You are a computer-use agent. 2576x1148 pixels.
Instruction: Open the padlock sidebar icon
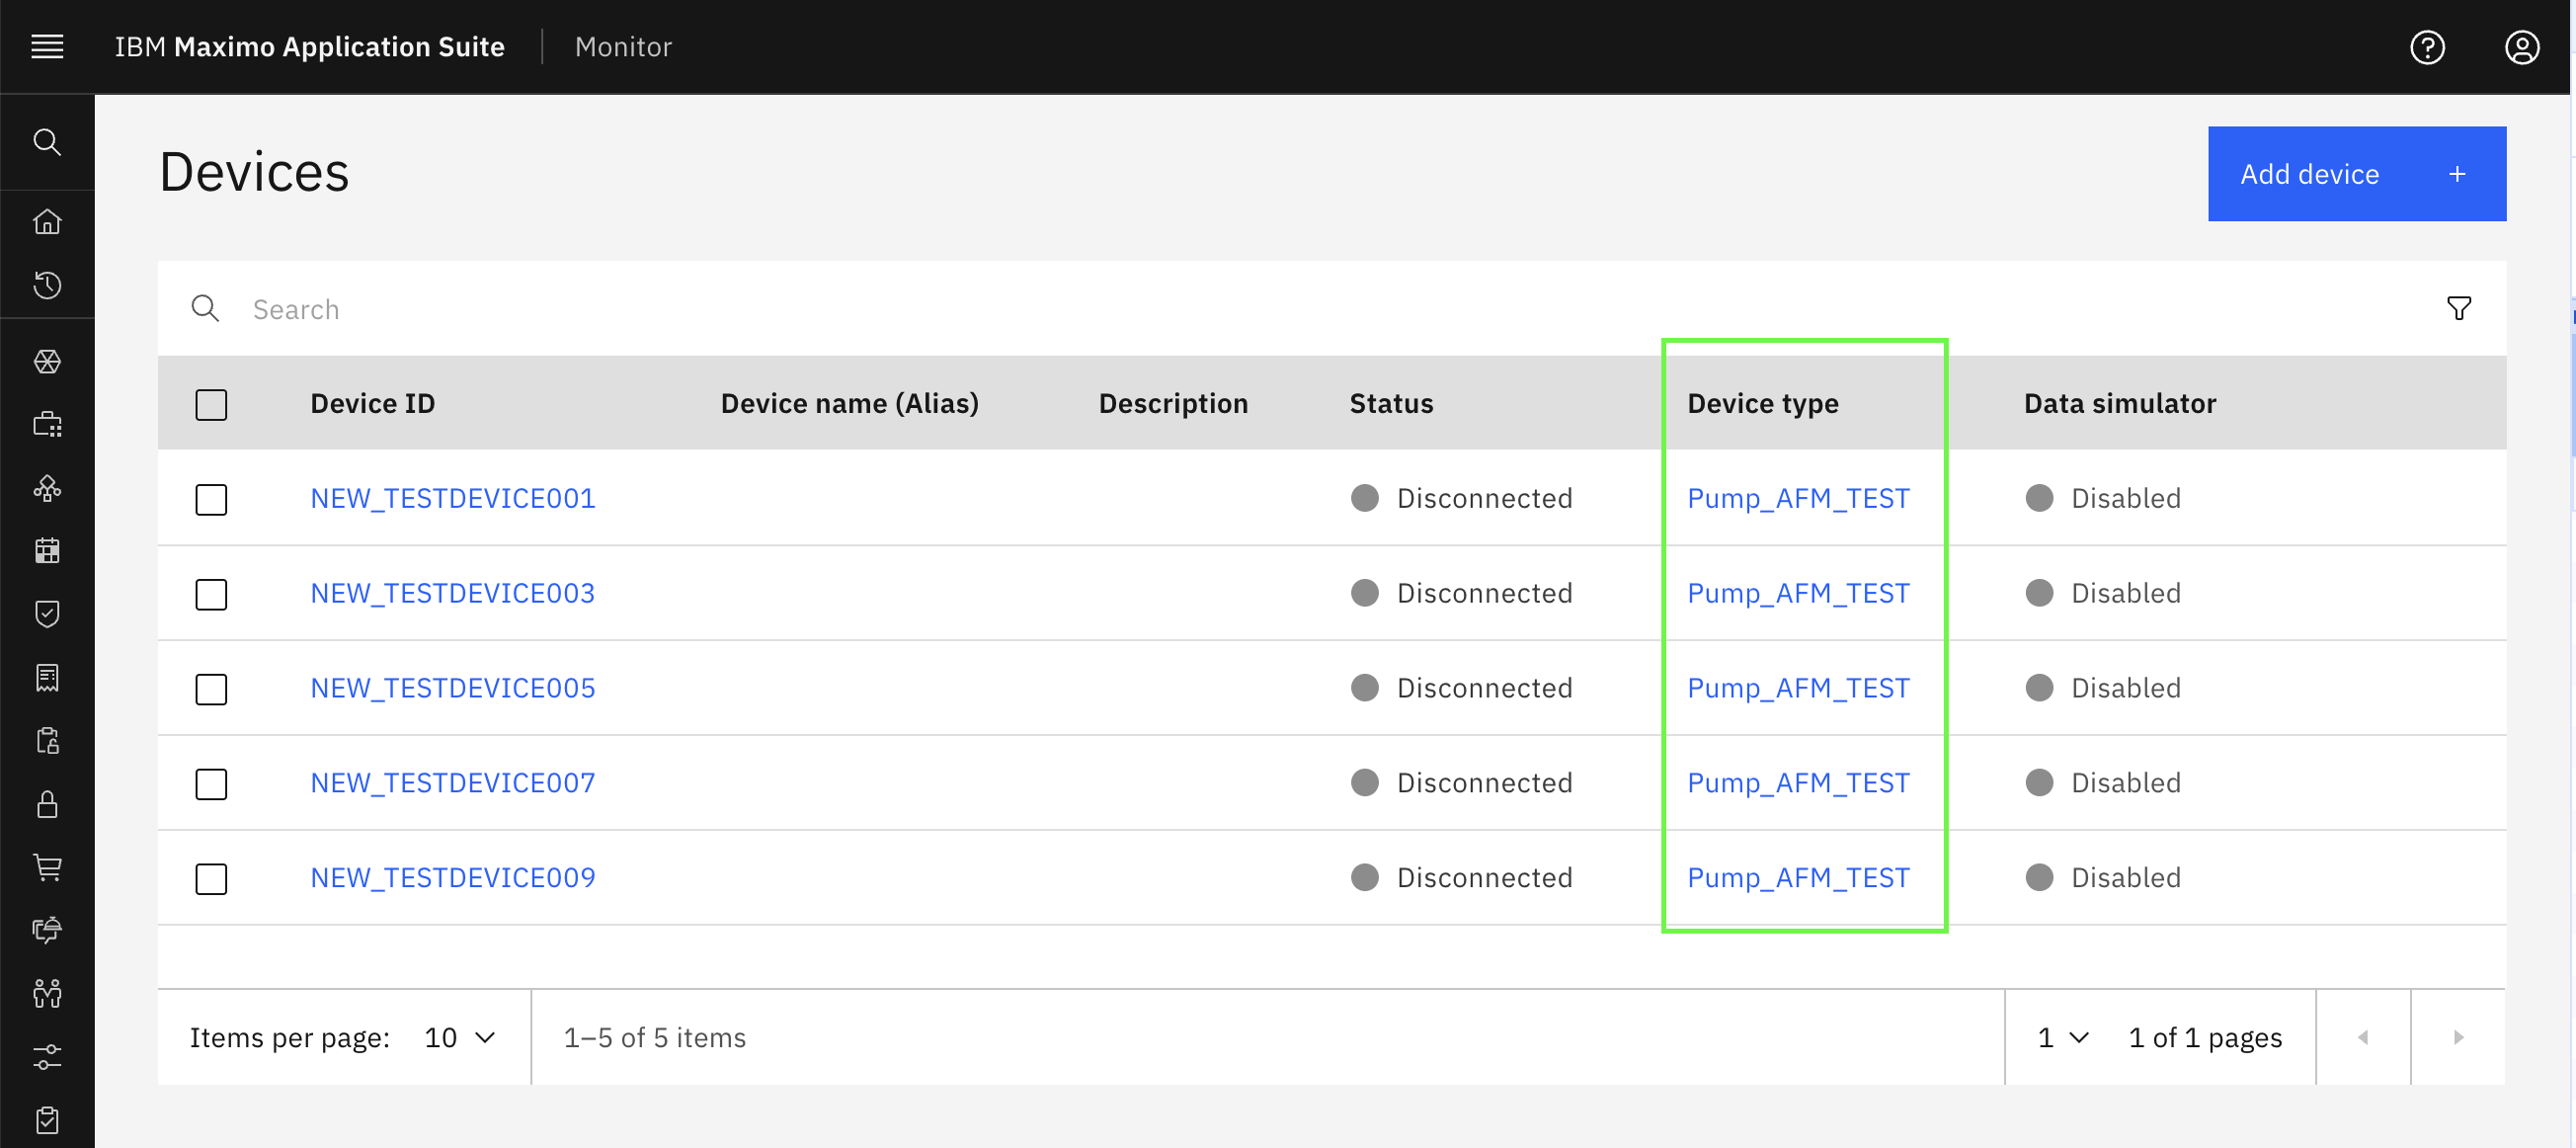click(x=47, y=804)
